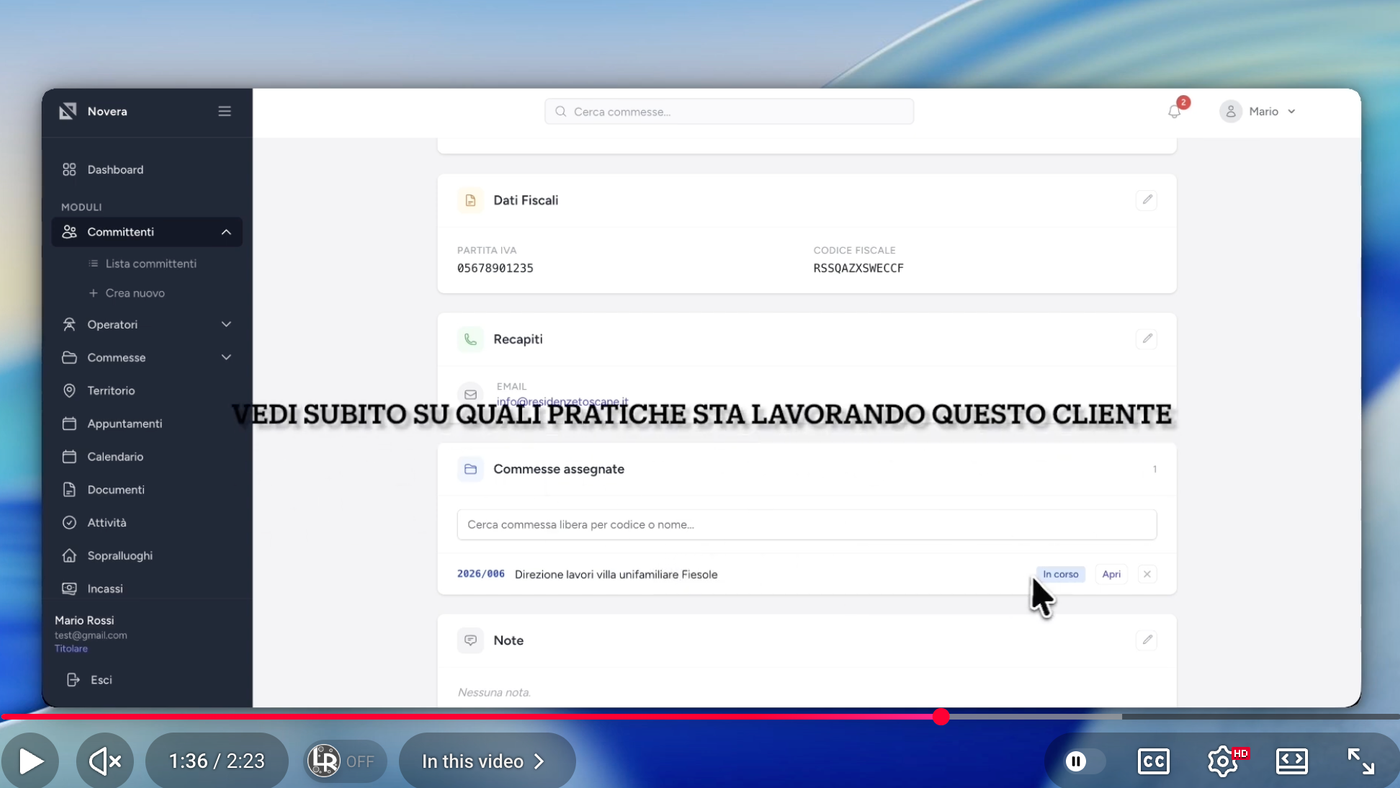This screenshot has width=1400, height=788.
Task: Toggle closed captions CC
Action: 1154,761
